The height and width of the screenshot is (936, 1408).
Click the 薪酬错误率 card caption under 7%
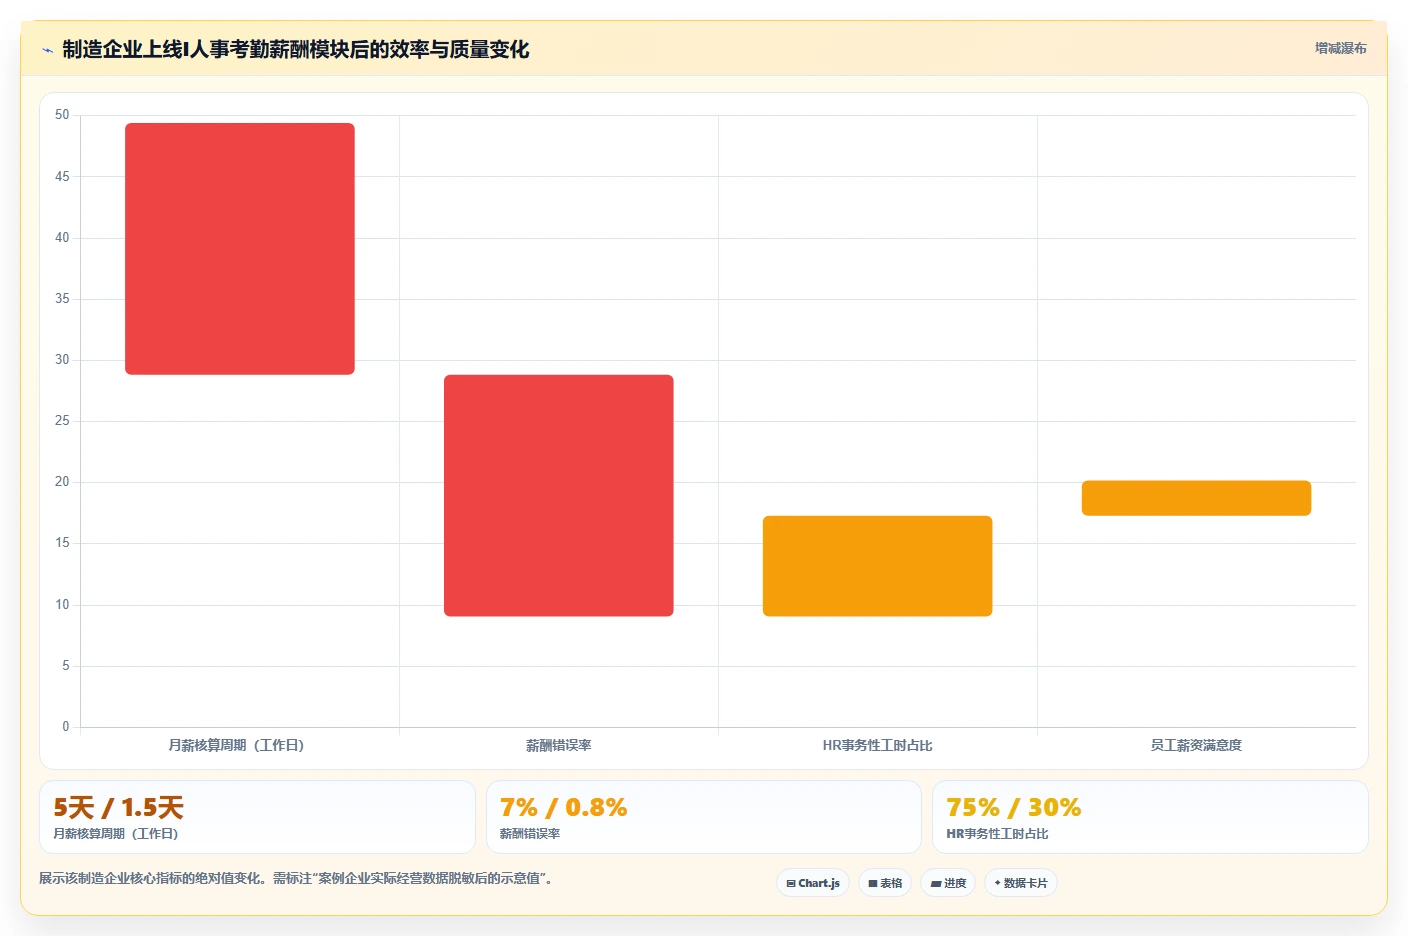coord(530,834)
